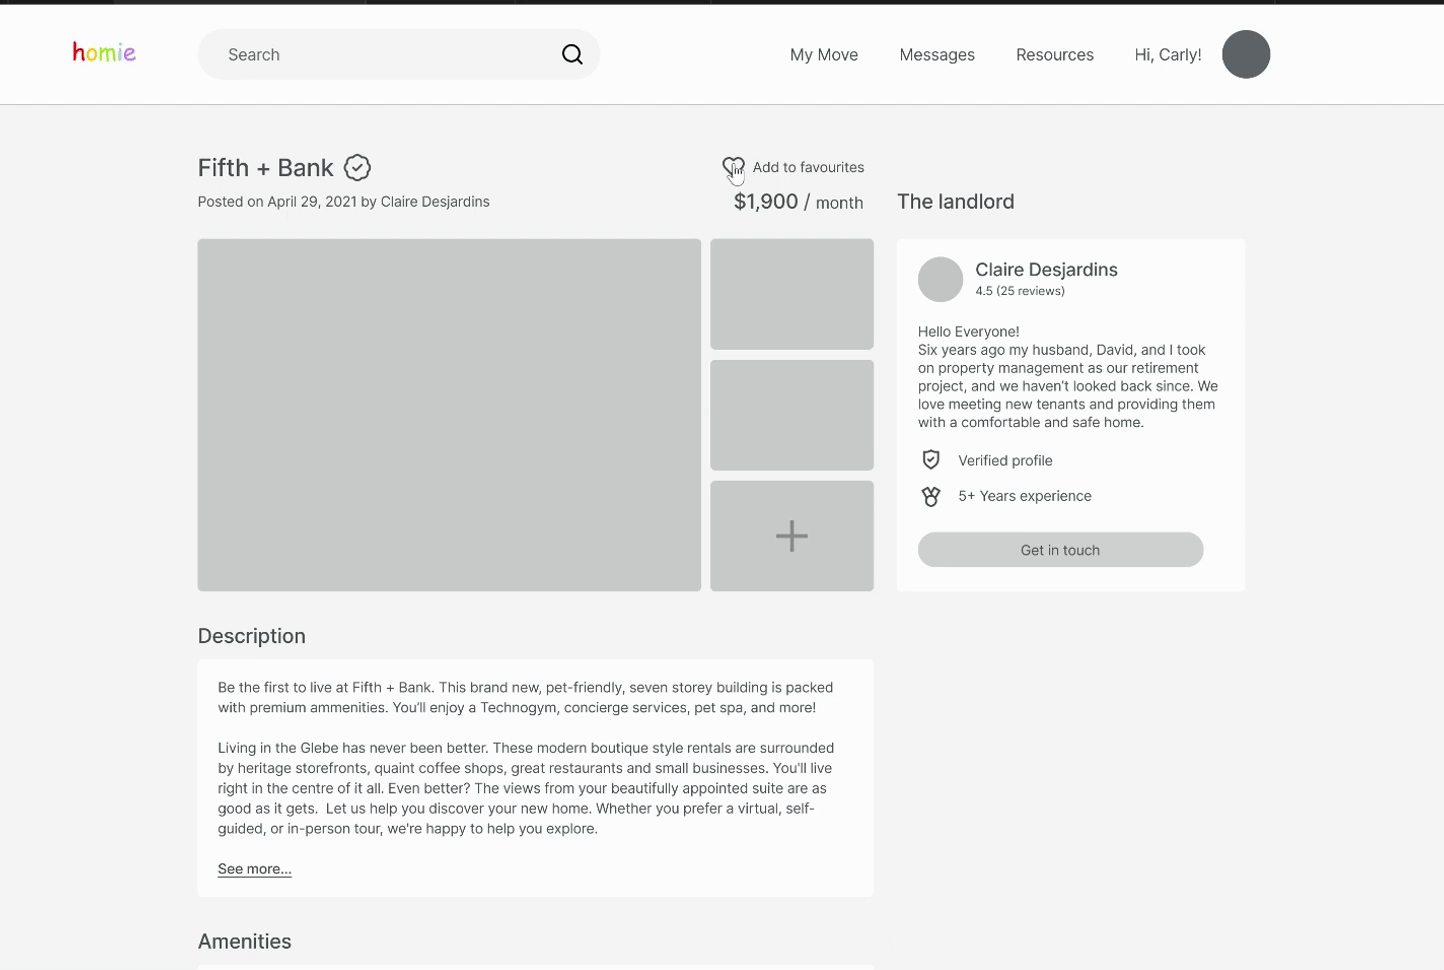Open the first small listing thumbnail
The width and height of the screenshot is (1444, 970).
point(792,294)
